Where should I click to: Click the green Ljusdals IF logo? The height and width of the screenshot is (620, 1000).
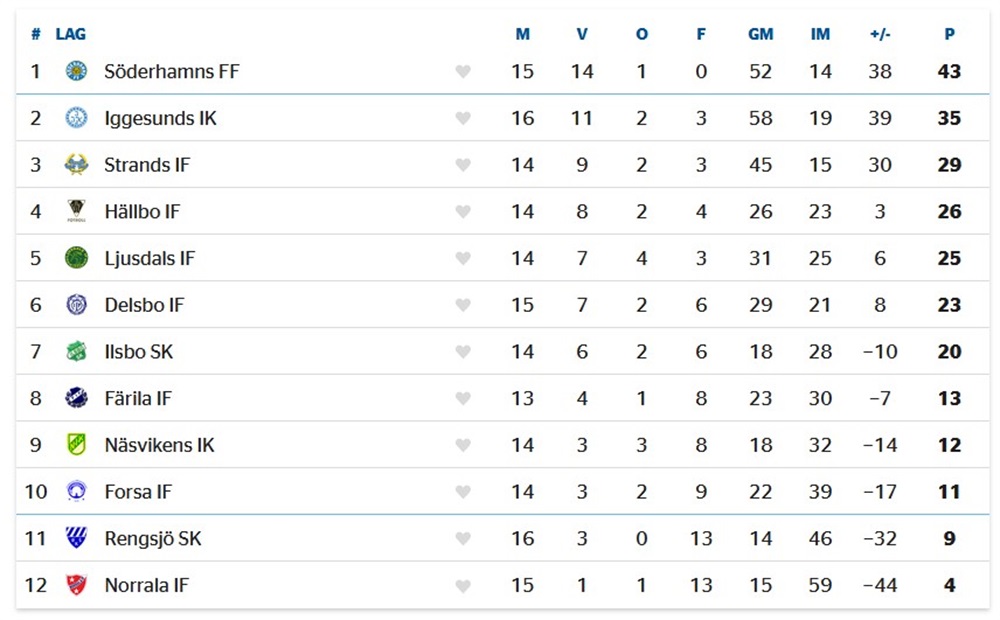tap(77, 258)
